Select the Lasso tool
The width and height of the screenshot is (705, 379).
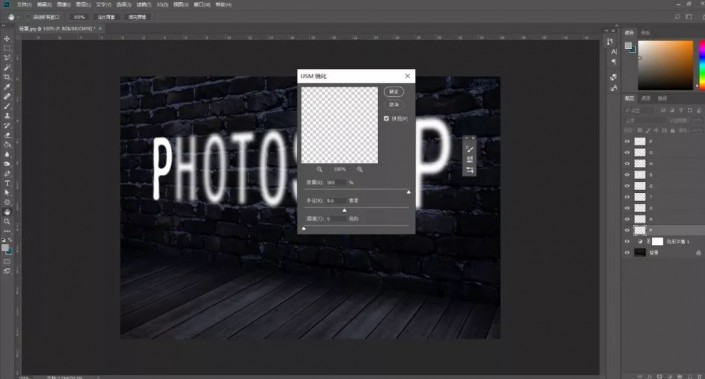point(7,58)
